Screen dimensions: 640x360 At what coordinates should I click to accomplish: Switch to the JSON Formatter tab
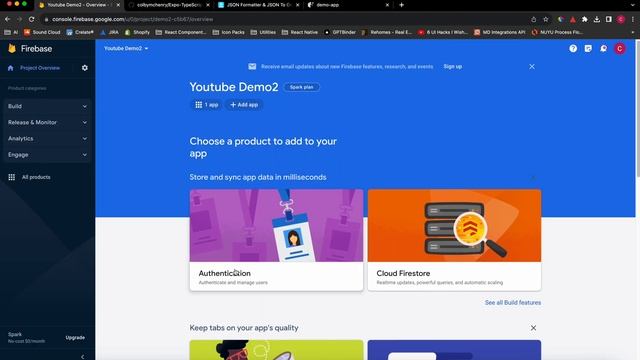[x=259, y=5]
